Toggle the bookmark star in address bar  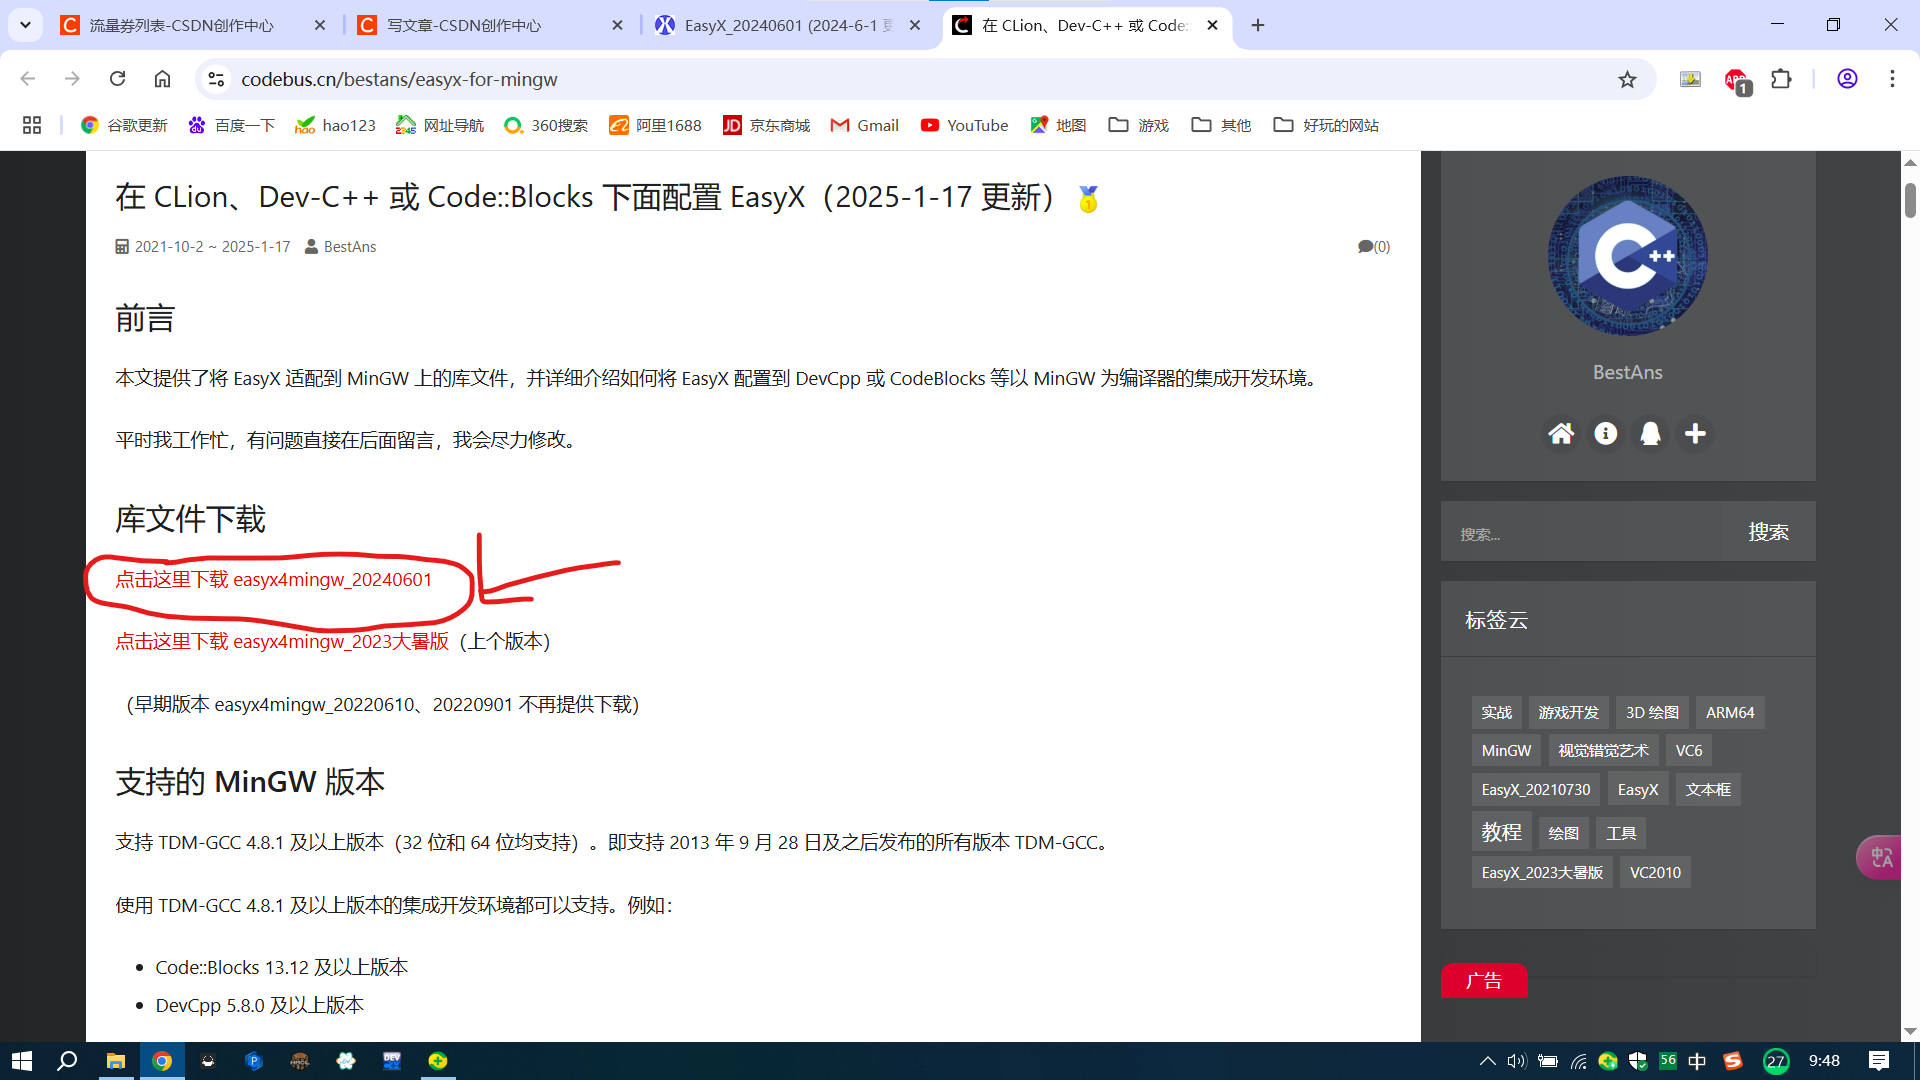(x=1627, y=79)
